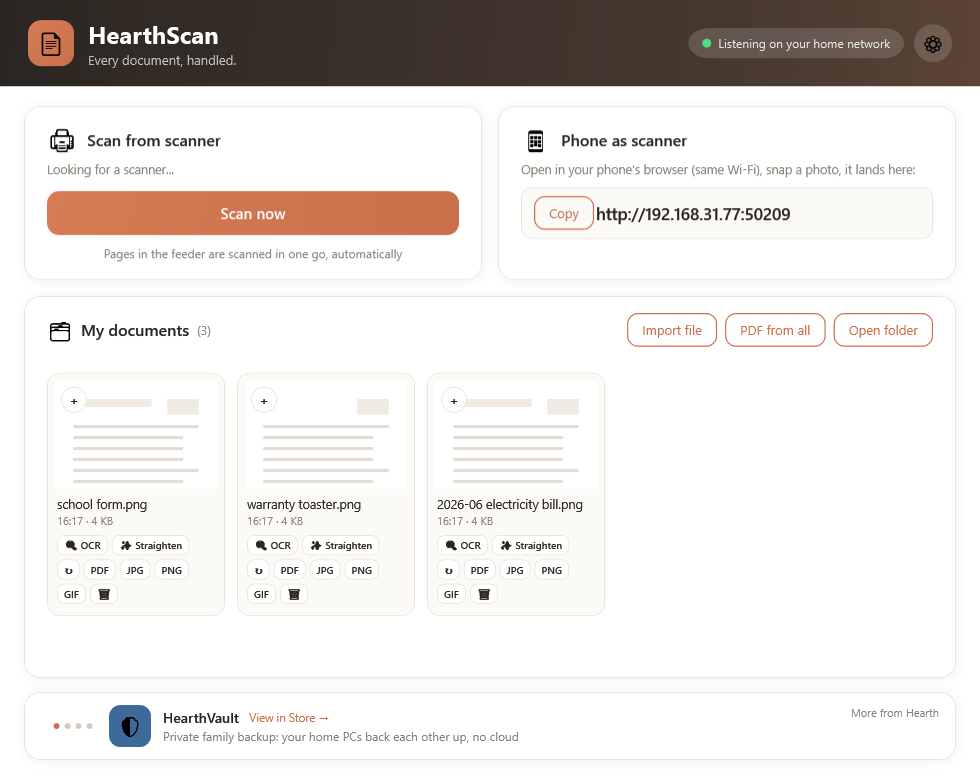980x780 pixels.
Task: Click plus on warranty toaster thumbnail
Action: coord(264,401)
